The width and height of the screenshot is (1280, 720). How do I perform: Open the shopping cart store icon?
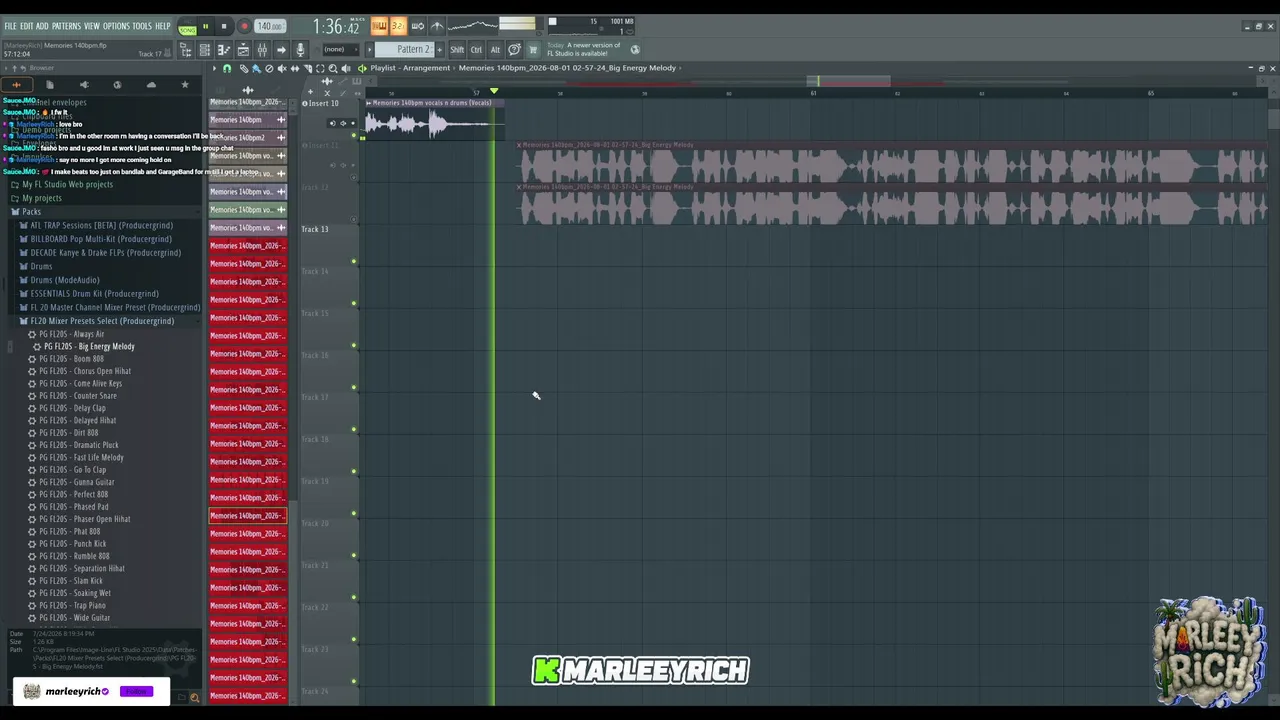click(x=533, y=50)
